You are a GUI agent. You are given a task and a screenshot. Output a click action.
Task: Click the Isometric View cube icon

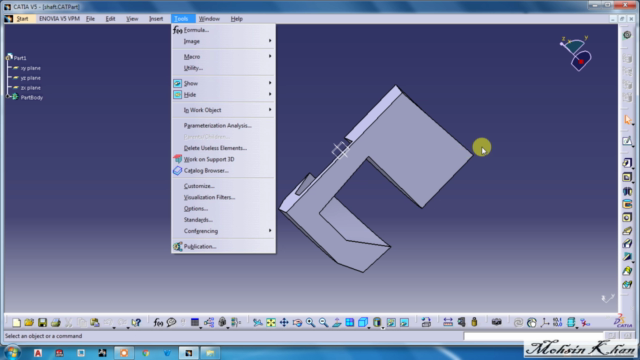click(362, 322)
